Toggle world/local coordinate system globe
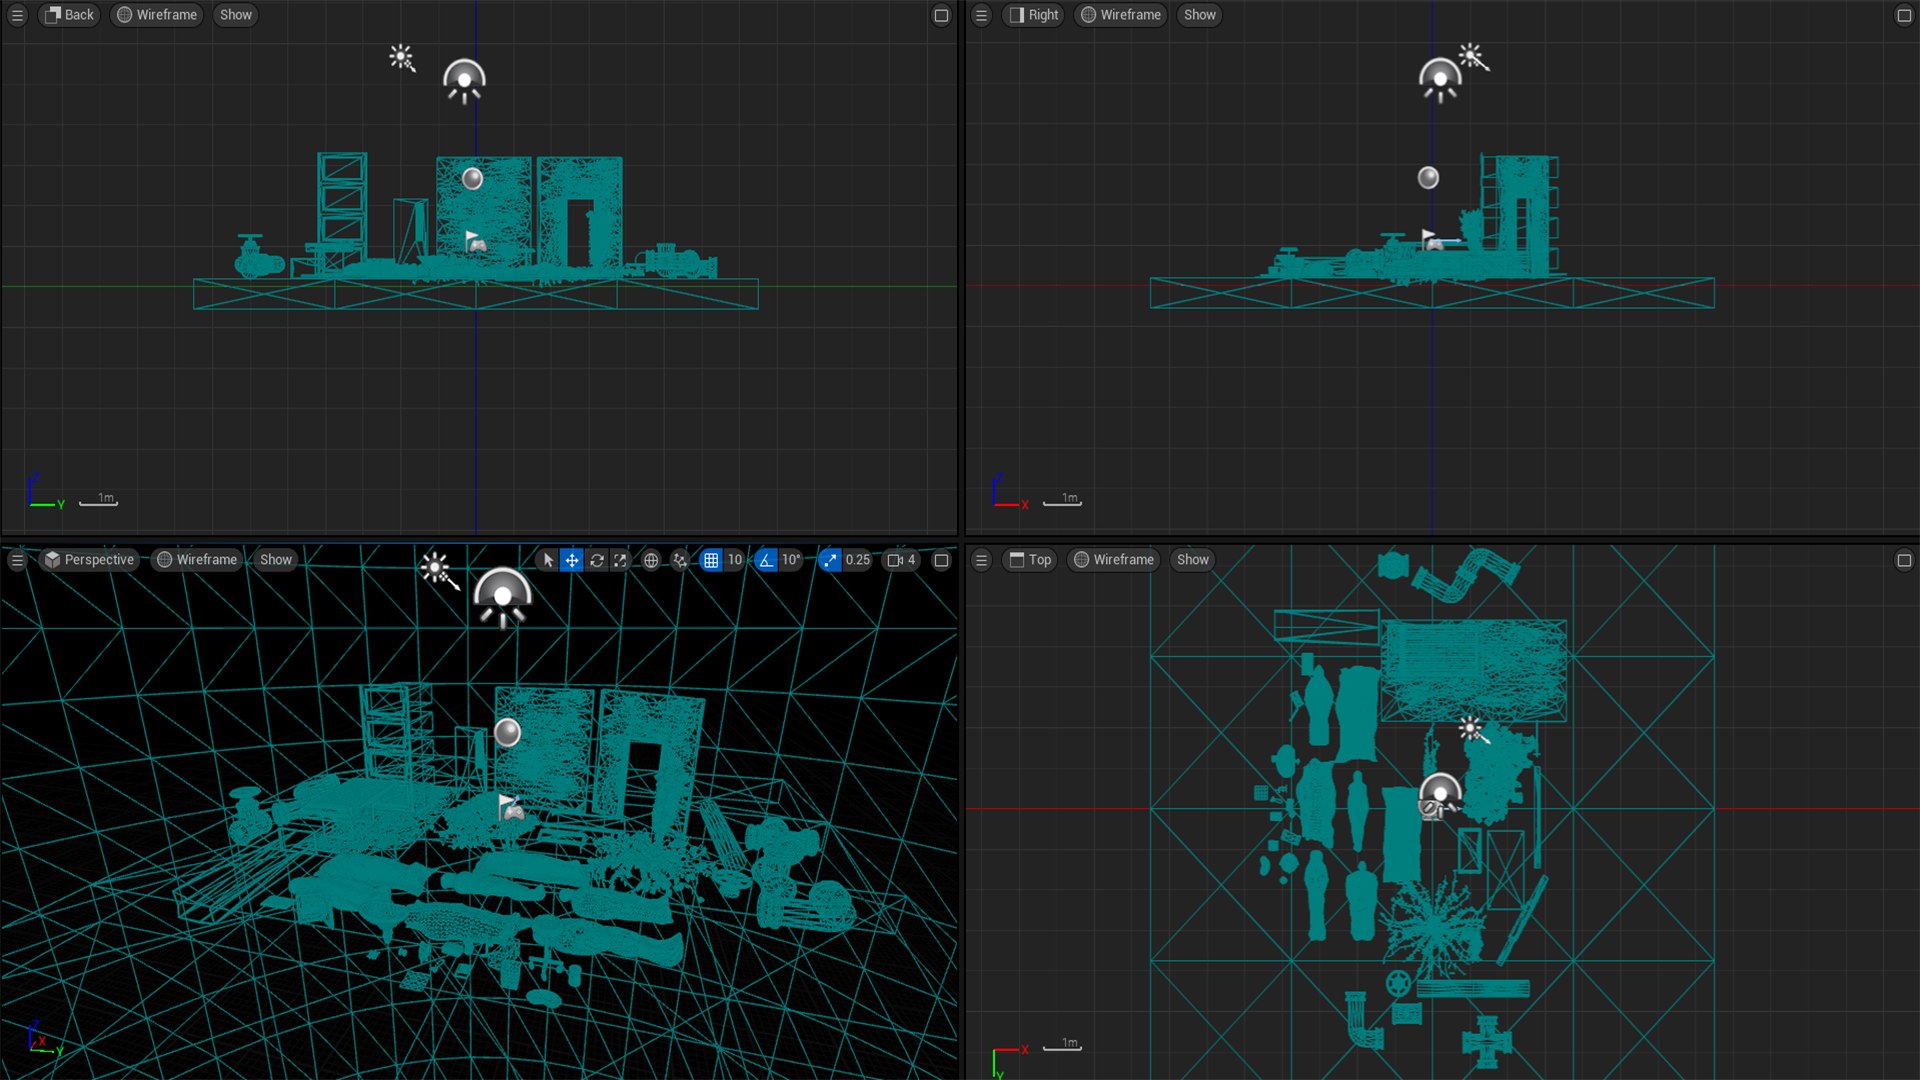Viewport: 1920px width, 1080px height. pyautogui.click(x=651, y=560)
